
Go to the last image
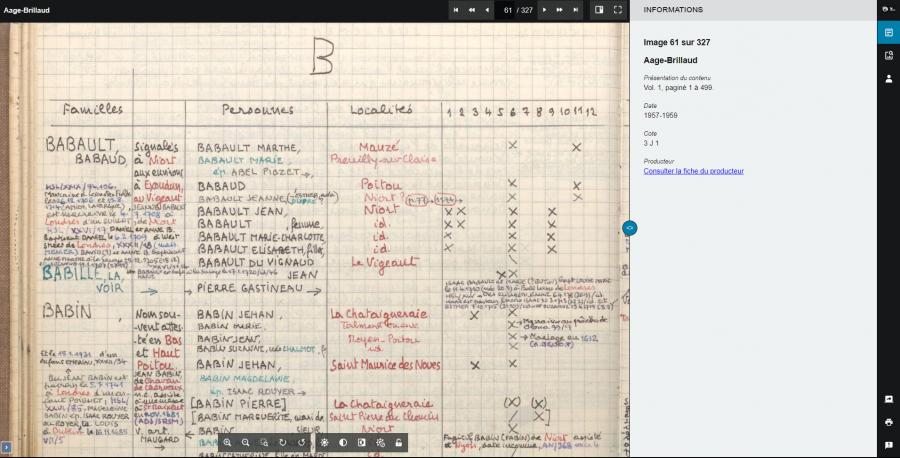576,10
